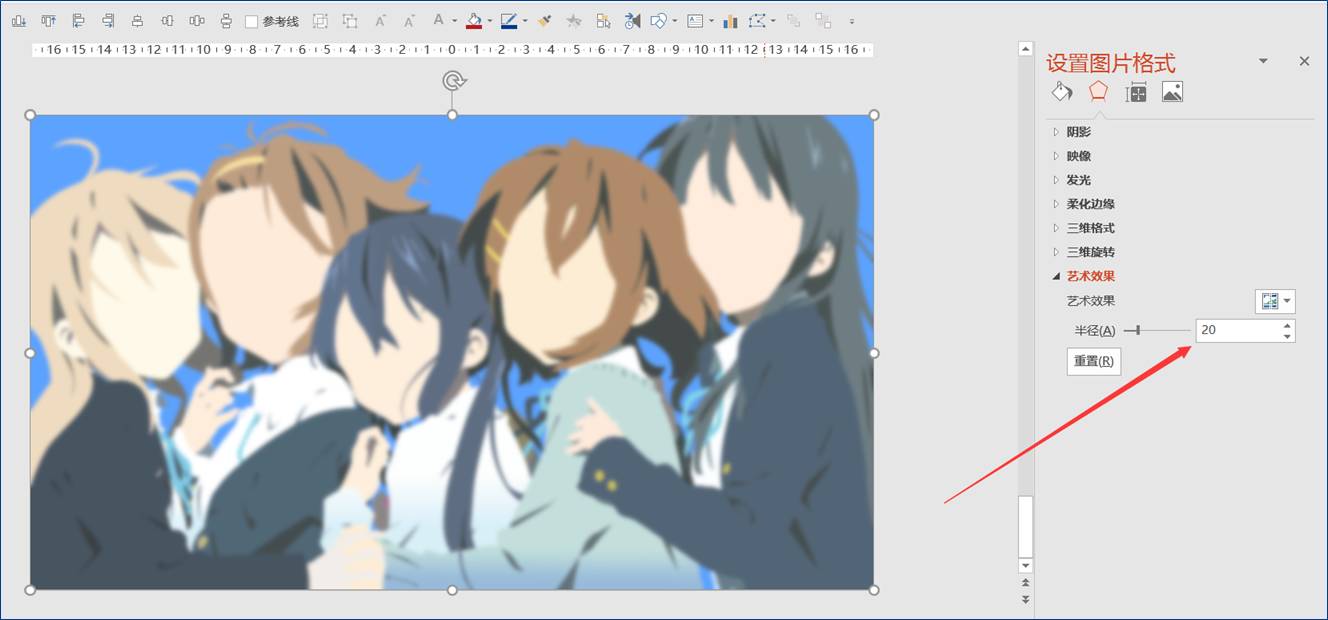Click the group objects icon
The width and height of the screenshot is (1328, 620).
(x=320, y=21)
